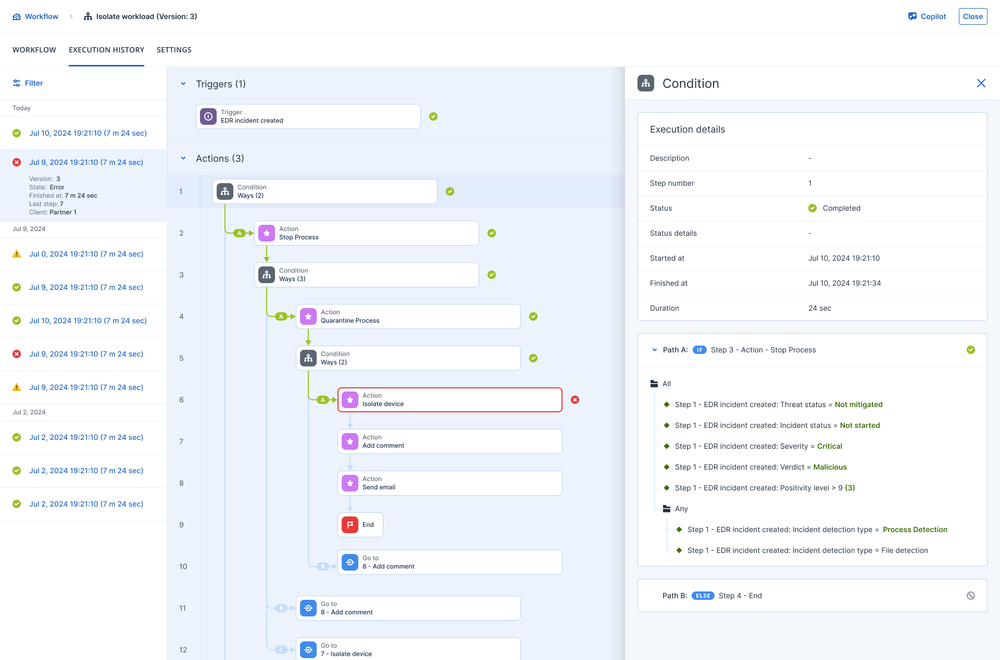Close the Condition panel with X
Screen dimensions: 1000x660
click(981, 84)
